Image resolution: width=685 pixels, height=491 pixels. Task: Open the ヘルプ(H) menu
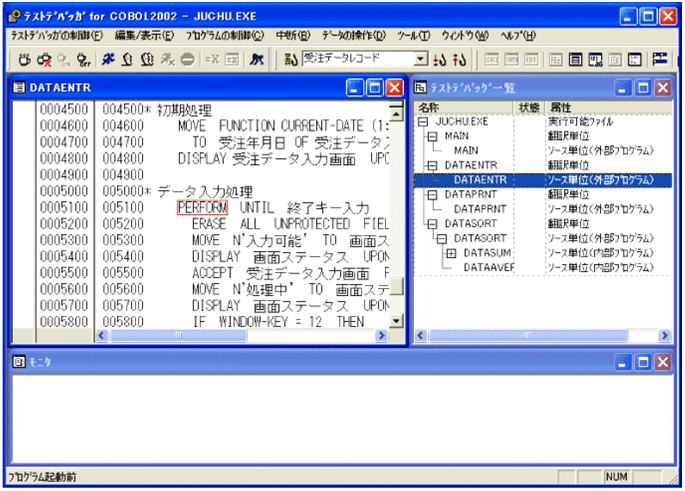(x=518, y=35)
